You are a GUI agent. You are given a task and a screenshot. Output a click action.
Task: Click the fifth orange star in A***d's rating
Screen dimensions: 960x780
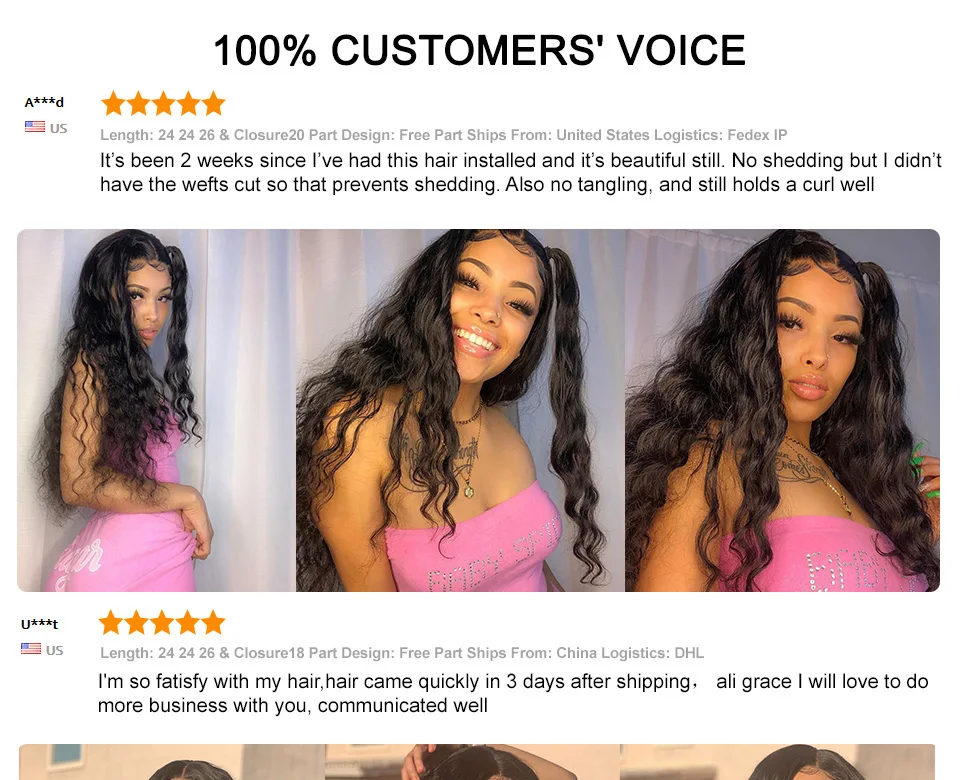click(x=213, y=103)
